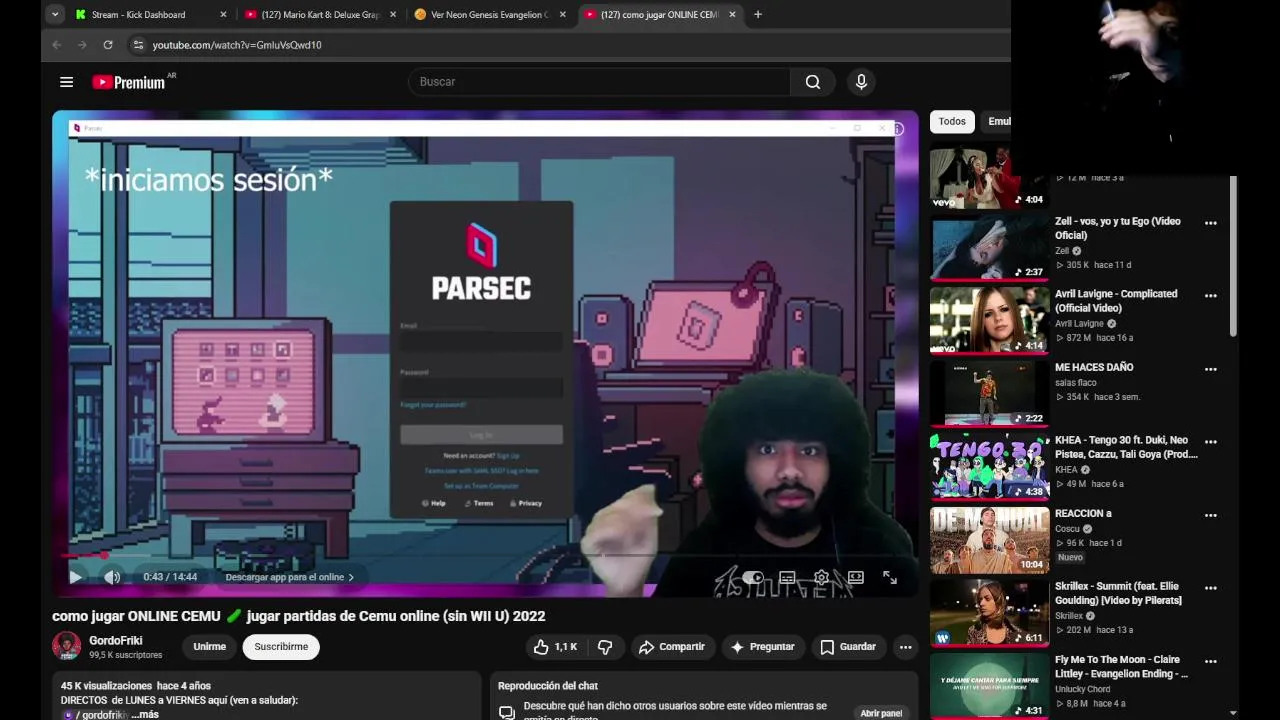Open options menu for Avril Lavigne Complicated

click(x=1211, y=296)
